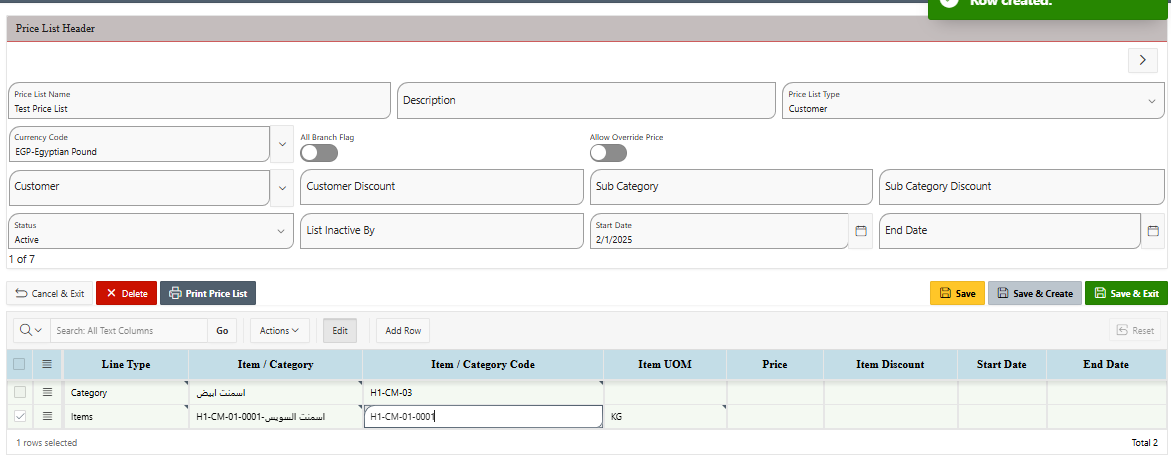Click the H1-CM-01-0001 اسمنت السويس item cell
The height and width of the screenshot is (465, 1171).
[x=276, y=416]
